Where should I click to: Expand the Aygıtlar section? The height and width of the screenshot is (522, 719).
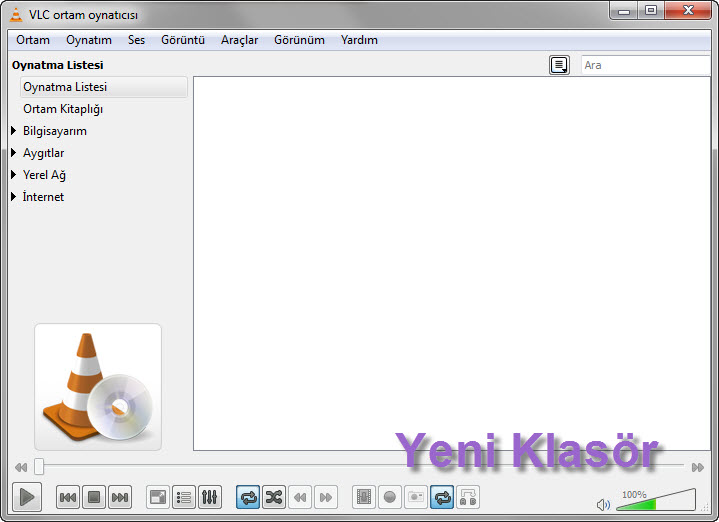14,153
